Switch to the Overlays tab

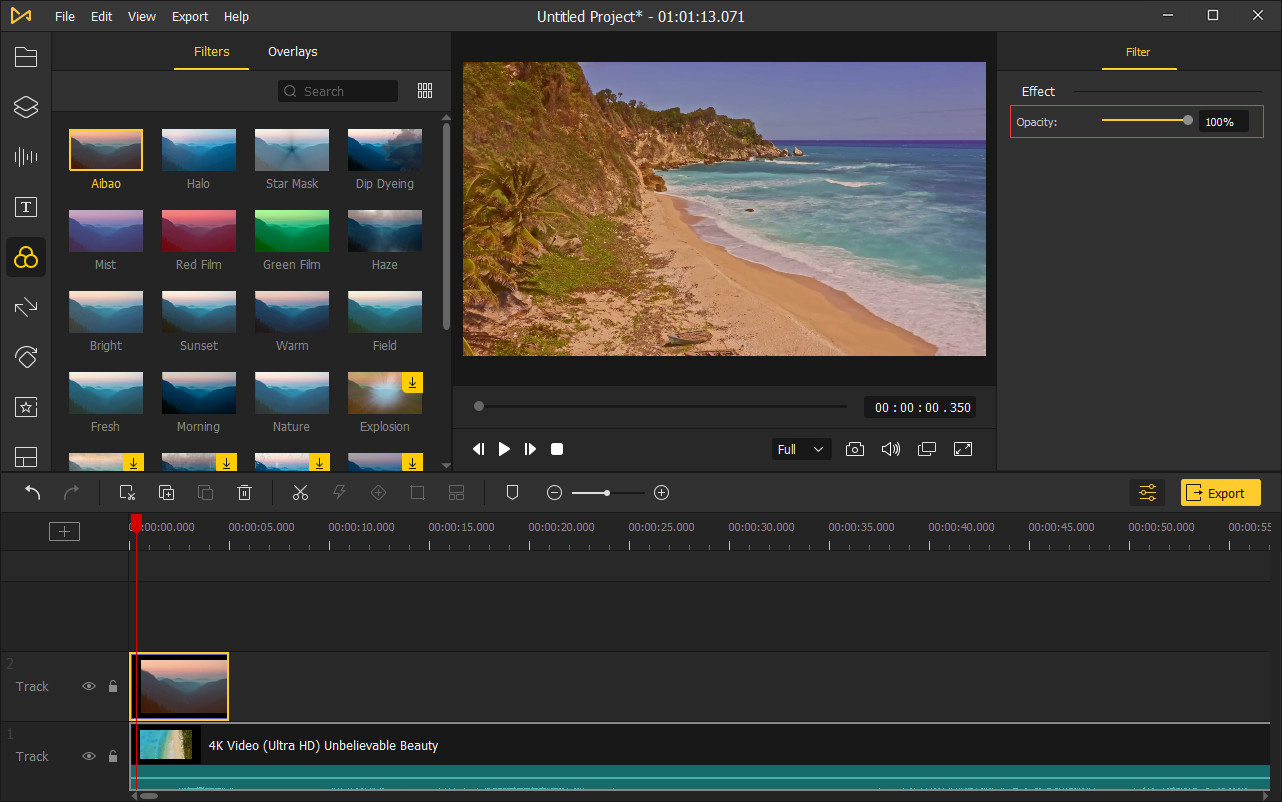coord(292,51)
